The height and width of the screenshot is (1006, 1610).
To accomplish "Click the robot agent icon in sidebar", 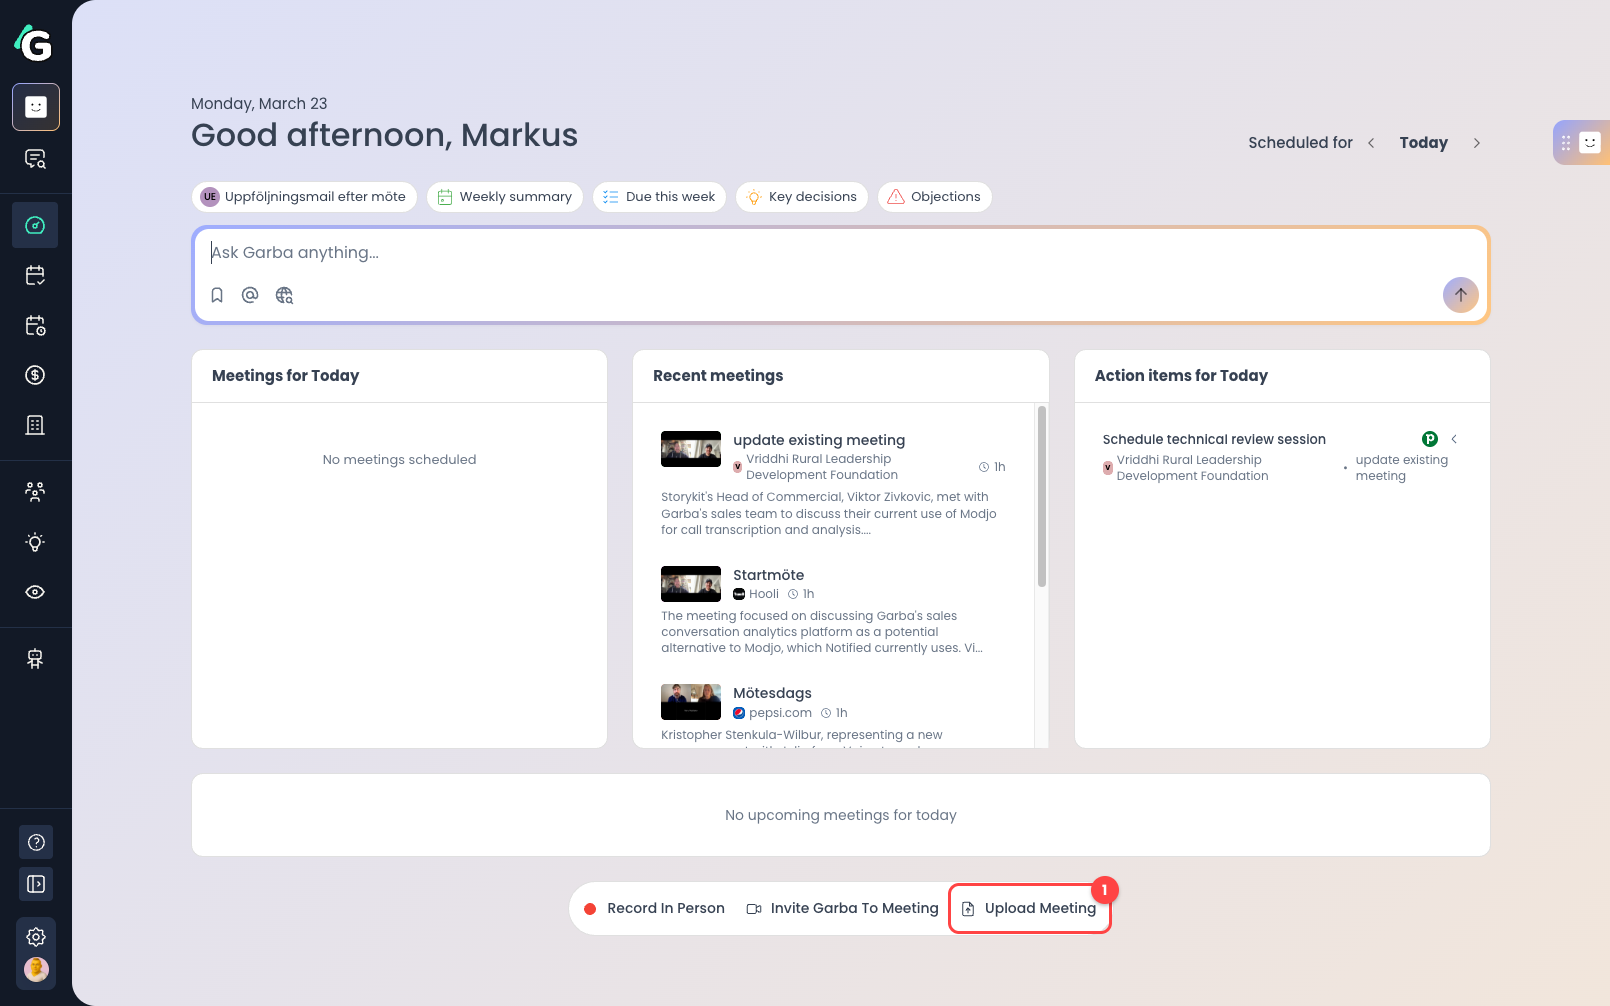I will click(x=35, y=658).
